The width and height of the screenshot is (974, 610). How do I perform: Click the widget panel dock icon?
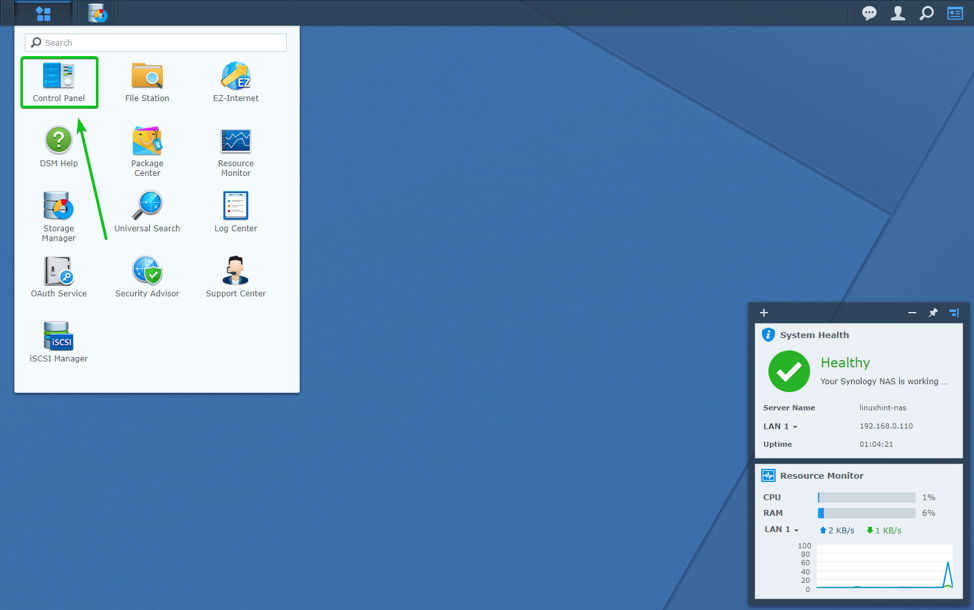point(954,312)
